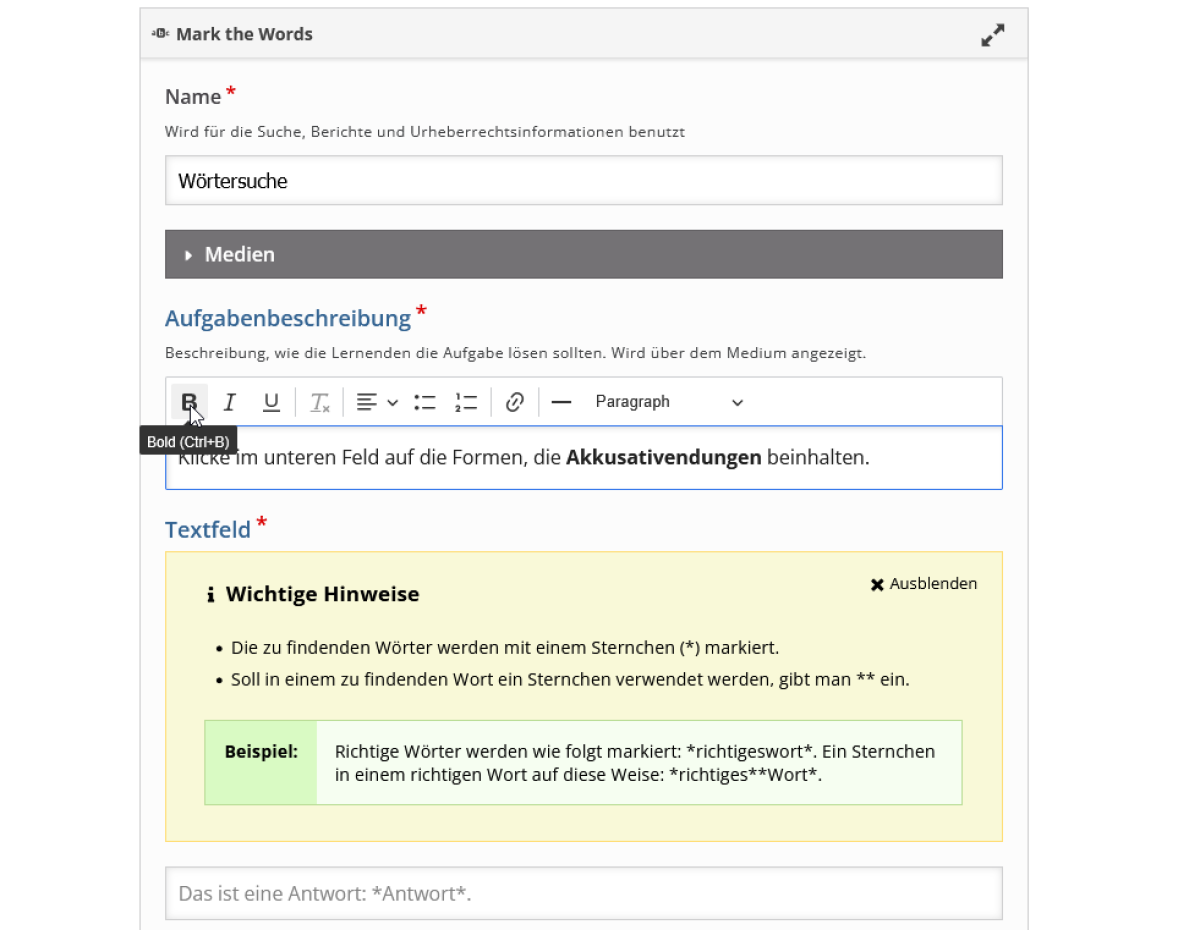Open the text alignment dropdown
This screenshot has width=1200, height=930.
[377, 402]
